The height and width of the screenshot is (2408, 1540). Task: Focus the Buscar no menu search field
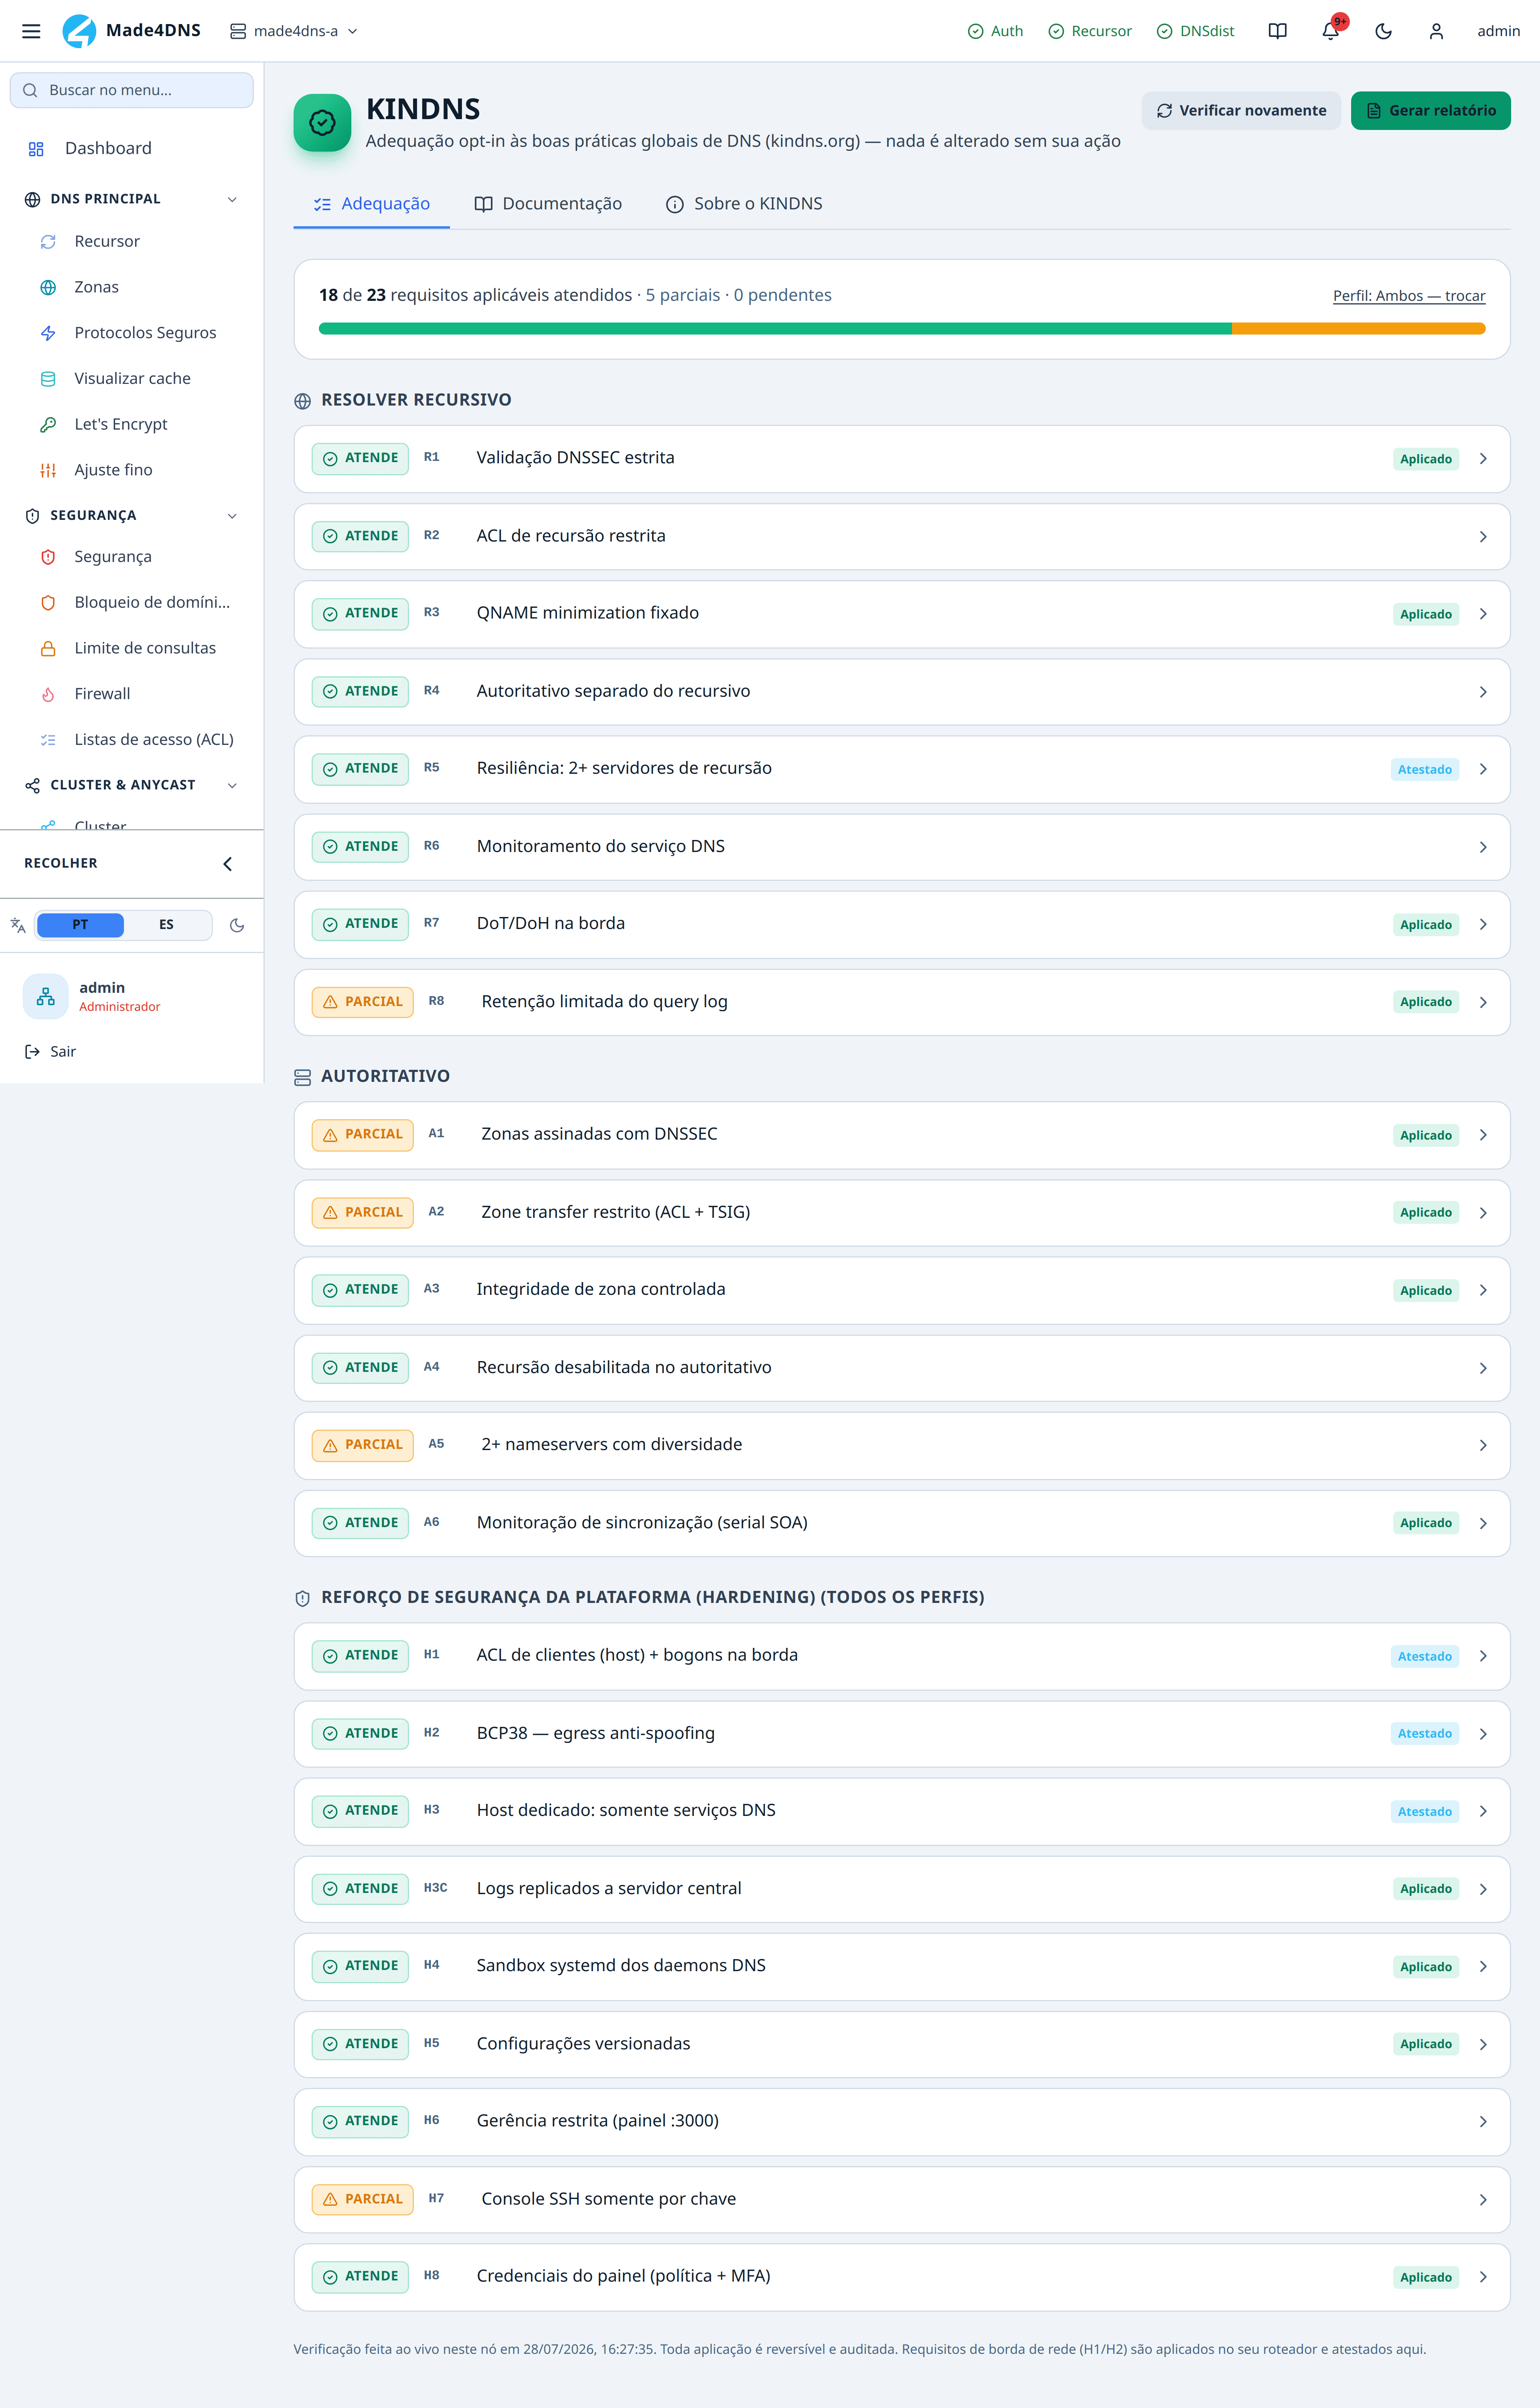pyautogui.click(x=131, y=90)
